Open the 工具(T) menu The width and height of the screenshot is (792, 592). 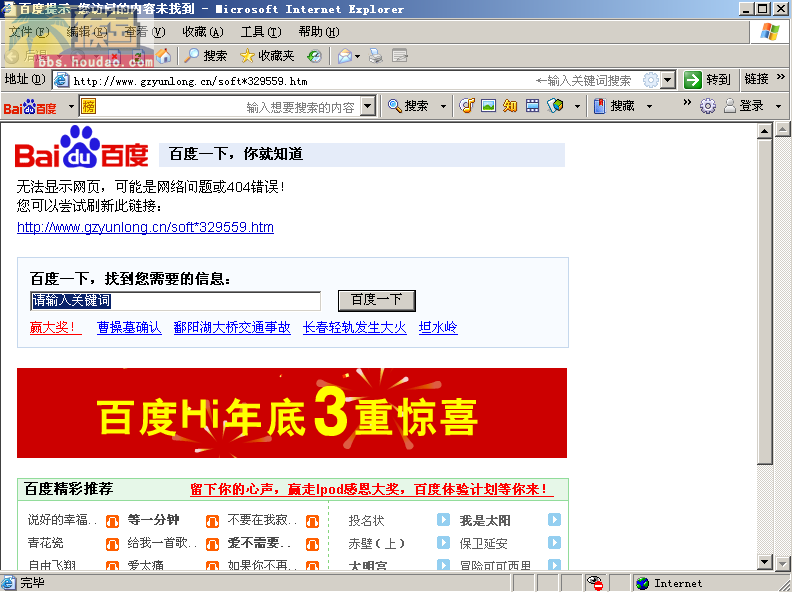tap(261, 32)
